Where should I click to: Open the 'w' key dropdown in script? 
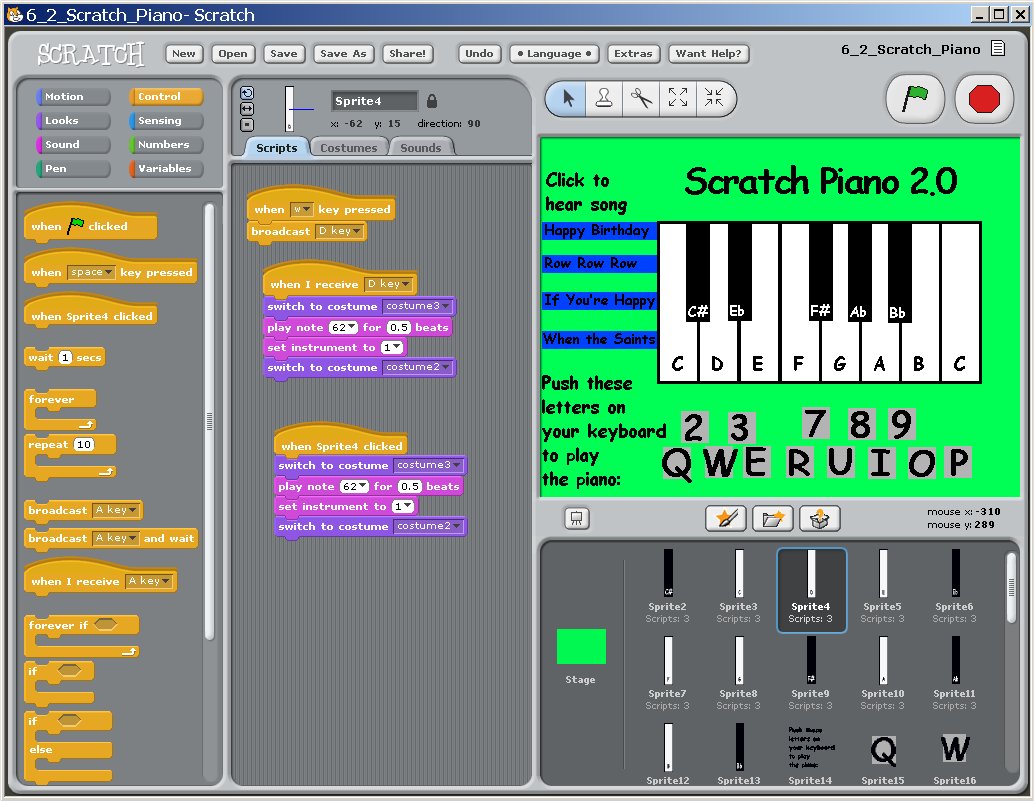point(301,210)
